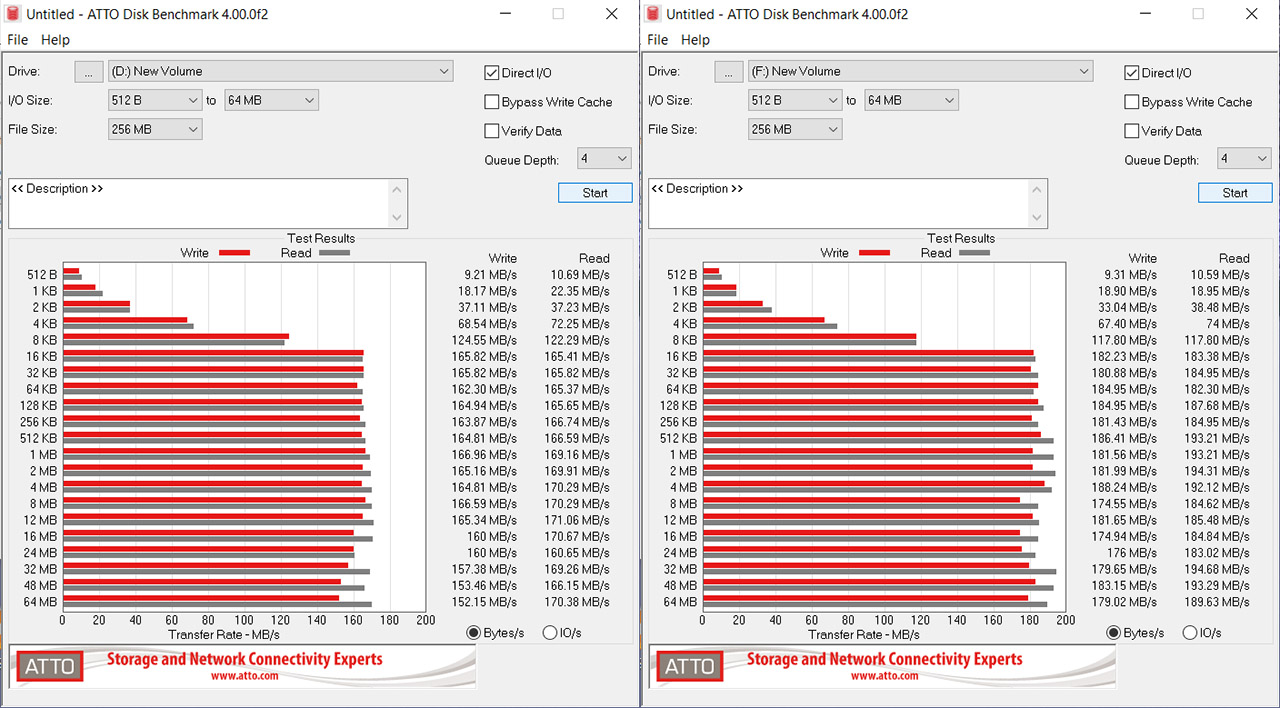
Task: Click the ATTO app icon in left window title bar
Action: pyautogui.click(x=12, y=14)
